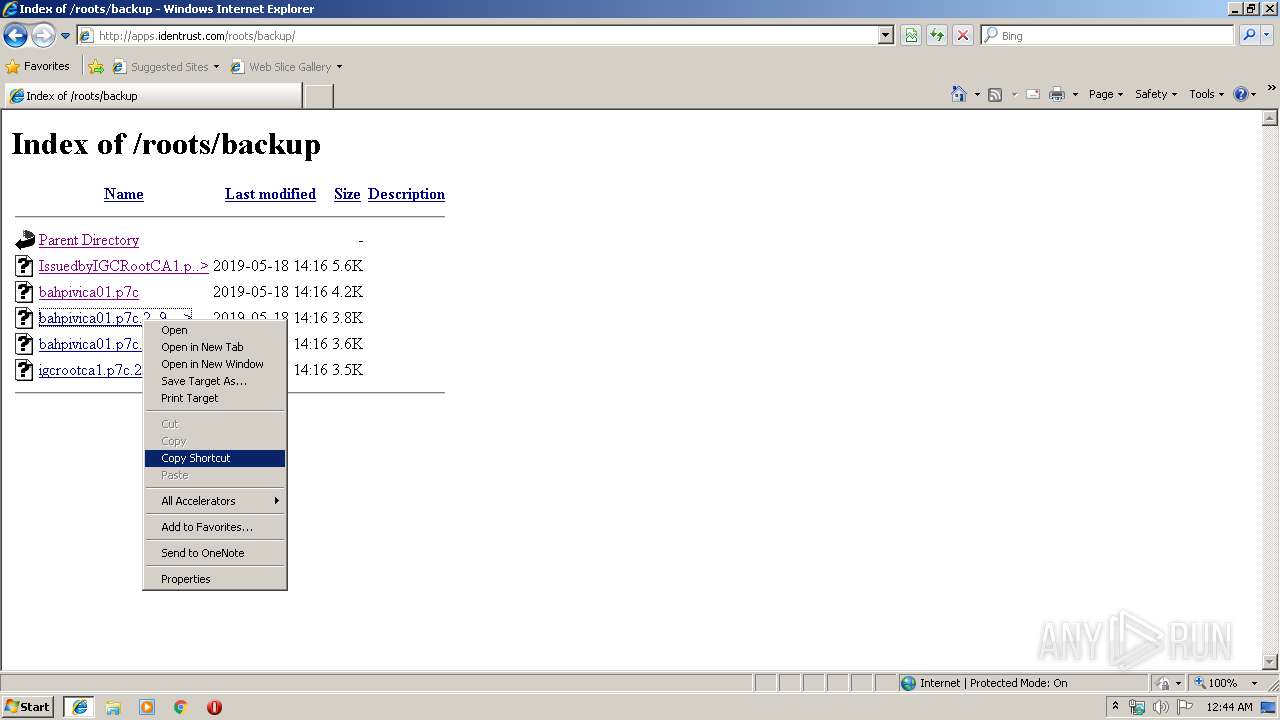1280x720 pixels.
Task: Choose Open in New Tab
Action: click(x=215, y=347)
